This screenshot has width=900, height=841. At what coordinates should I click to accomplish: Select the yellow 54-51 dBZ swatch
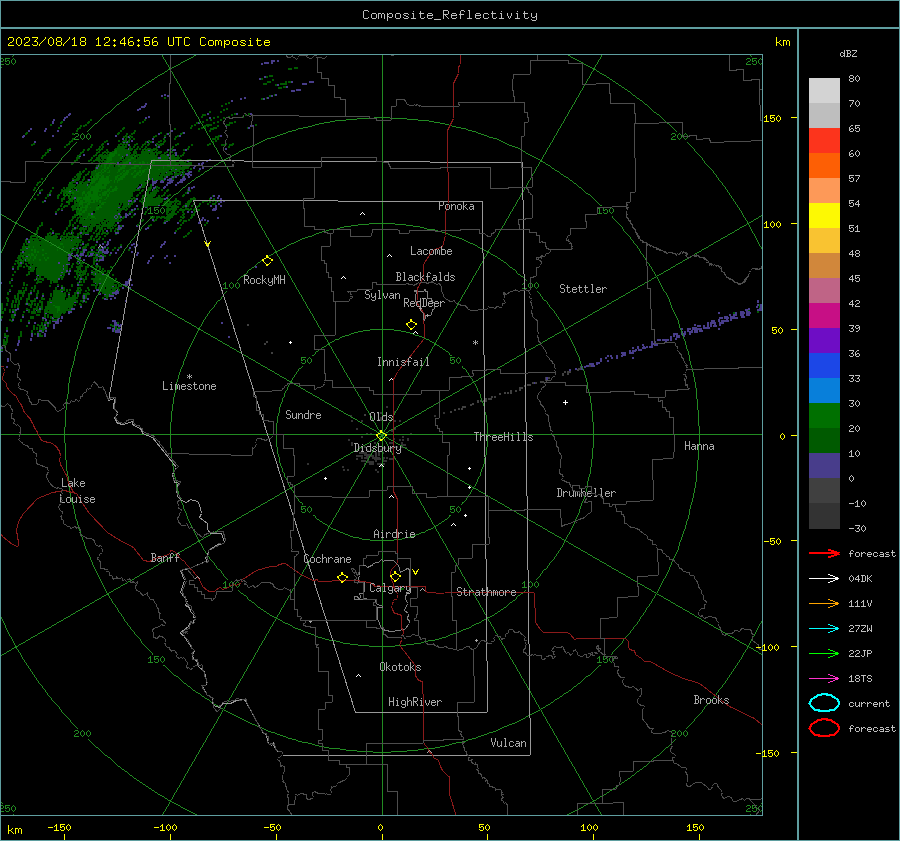(824, 215)
